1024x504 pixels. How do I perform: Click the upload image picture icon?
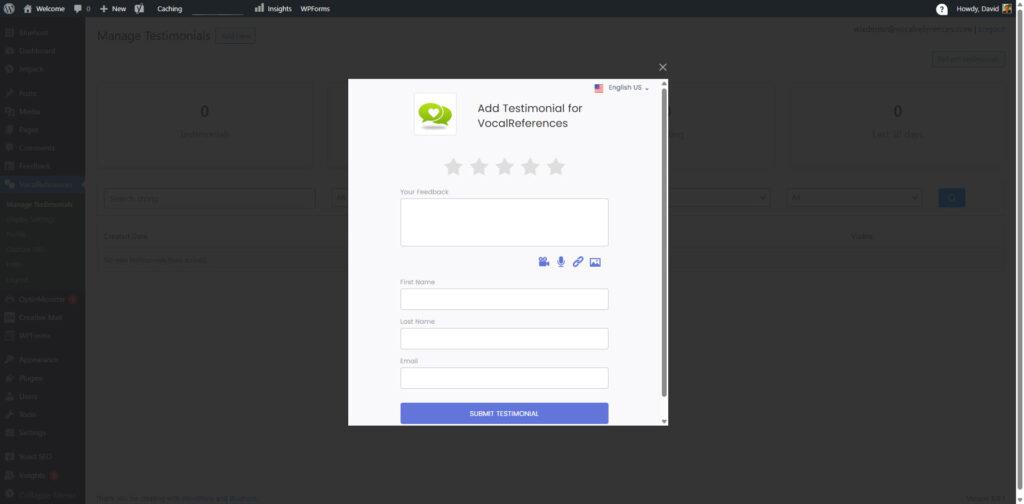click(x=595, y=262)
